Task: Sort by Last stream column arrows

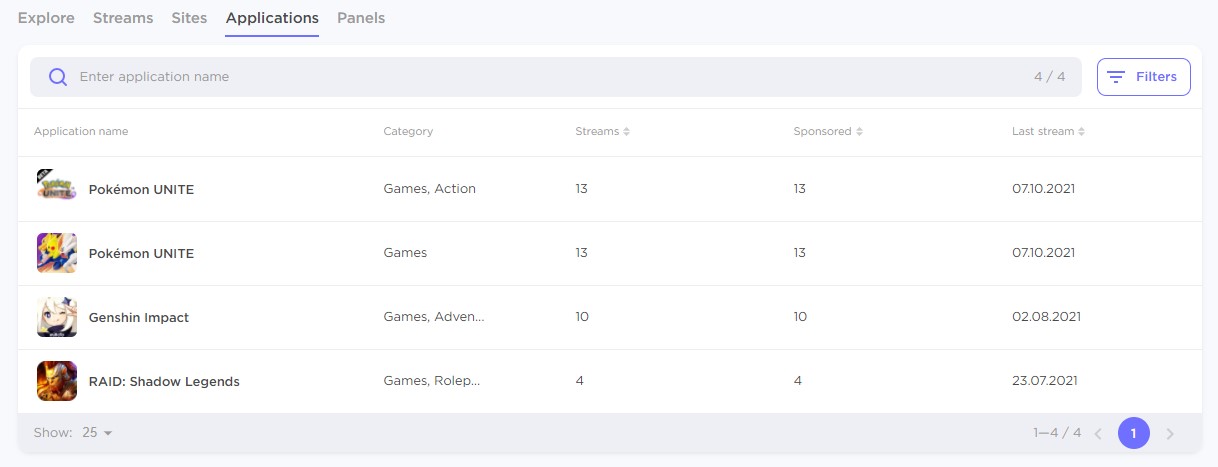Action: (1082, 132)
